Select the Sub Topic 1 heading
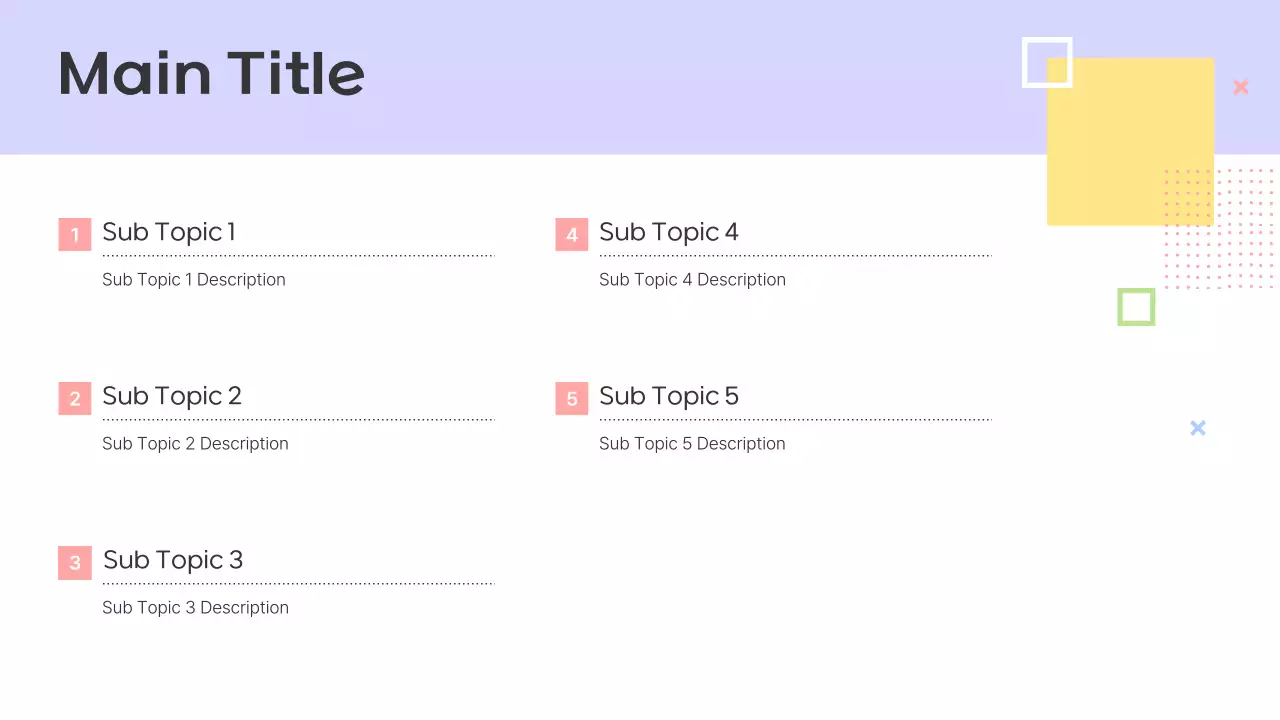The width and height of the screenshot is (1280, 720). (x=169, y=232)
